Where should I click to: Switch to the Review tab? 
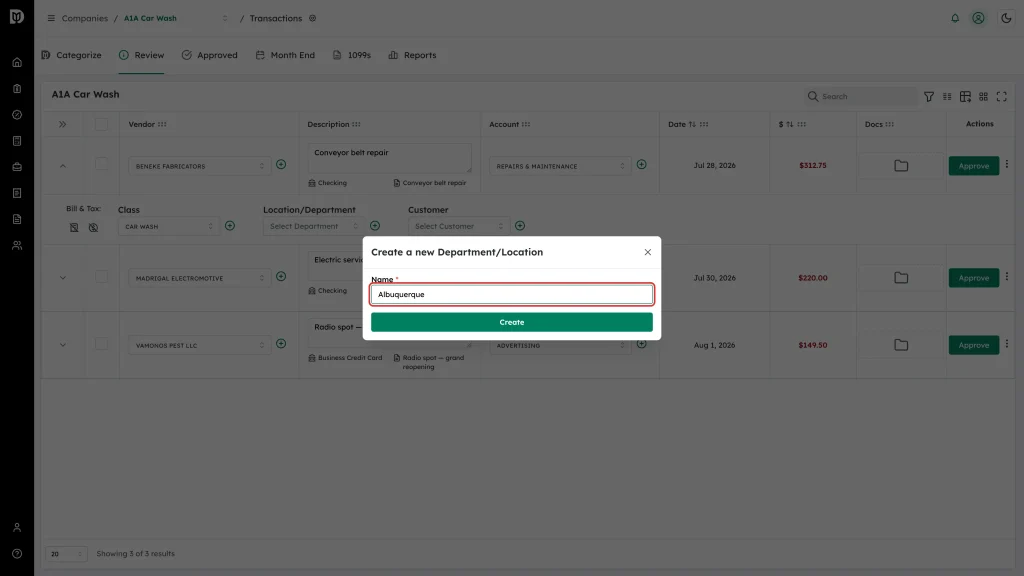tap(141, 55)
